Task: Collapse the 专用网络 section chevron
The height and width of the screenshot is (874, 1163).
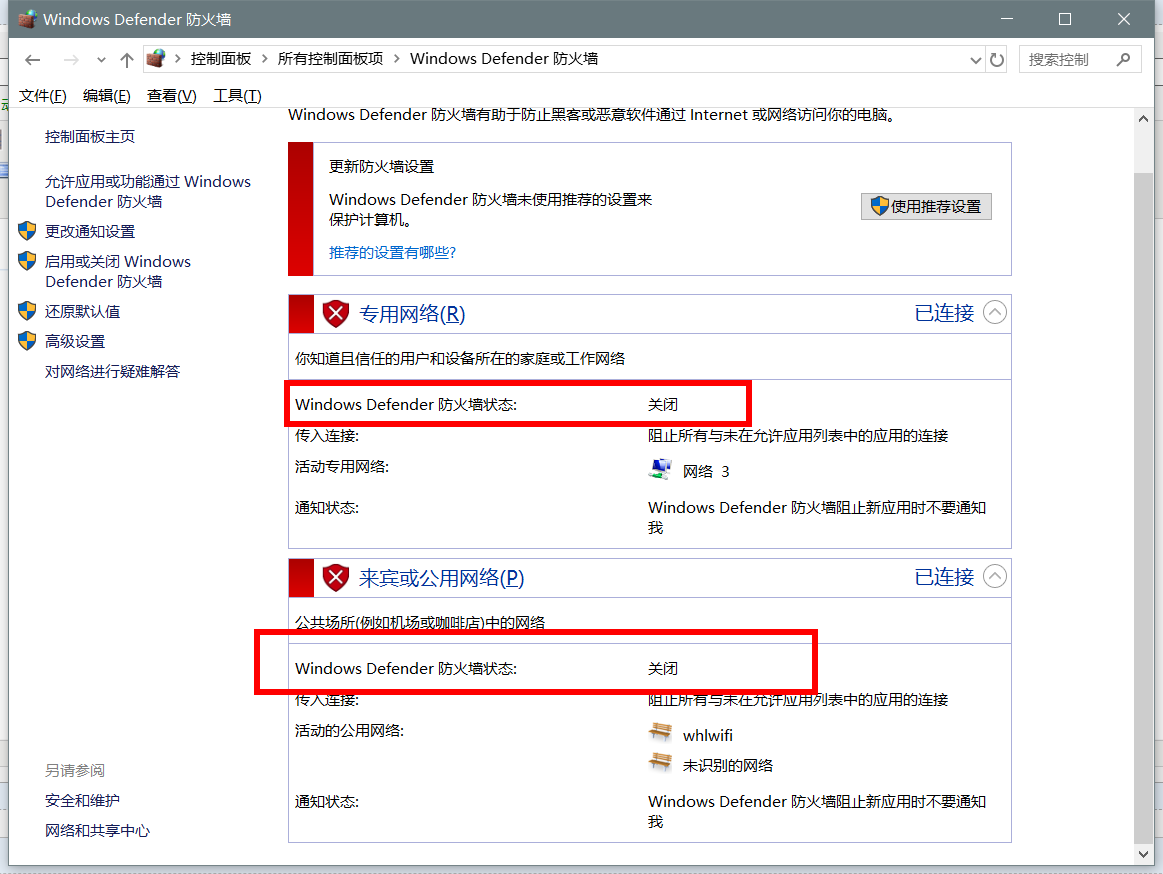Action: point(995,312)
